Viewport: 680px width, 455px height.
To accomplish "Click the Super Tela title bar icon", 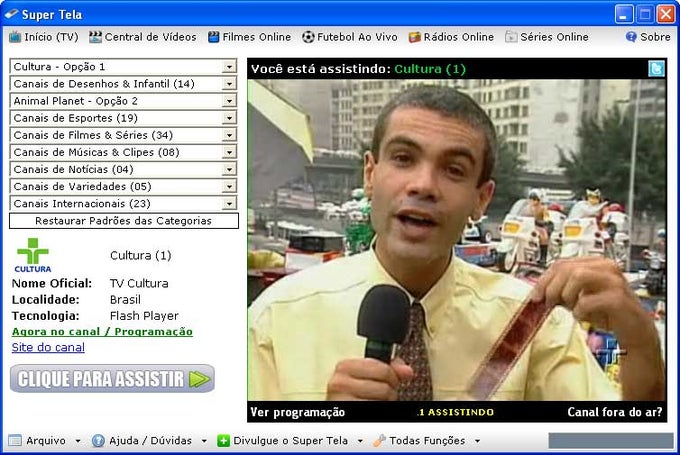I will coord(11,14).
